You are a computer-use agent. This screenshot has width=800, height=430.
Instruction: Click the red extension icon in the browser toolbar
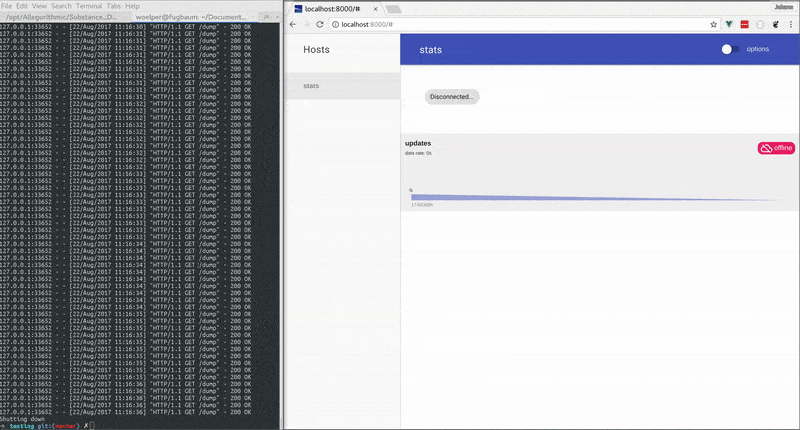pyautogui.click(x=744, y=24)
